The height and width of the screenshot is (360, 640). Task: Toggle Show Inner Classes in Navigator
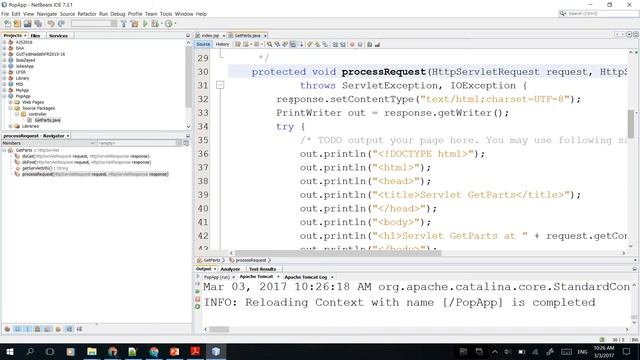click(x=47, y=329)
